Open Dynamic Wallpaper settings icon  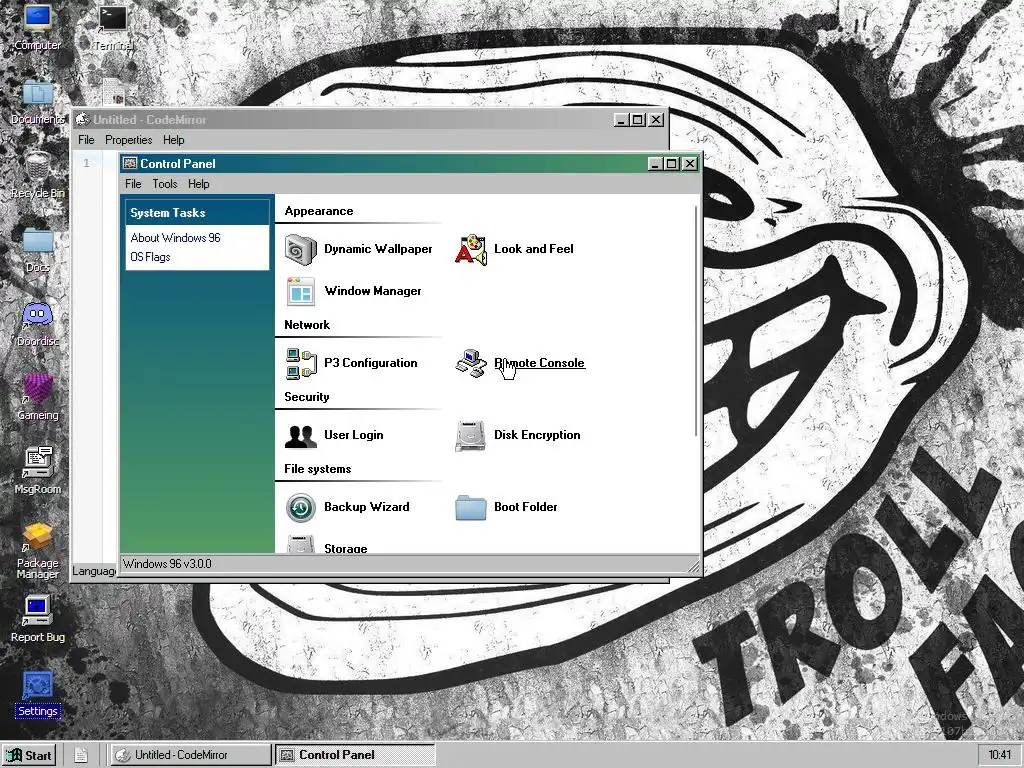click(300, 249)
